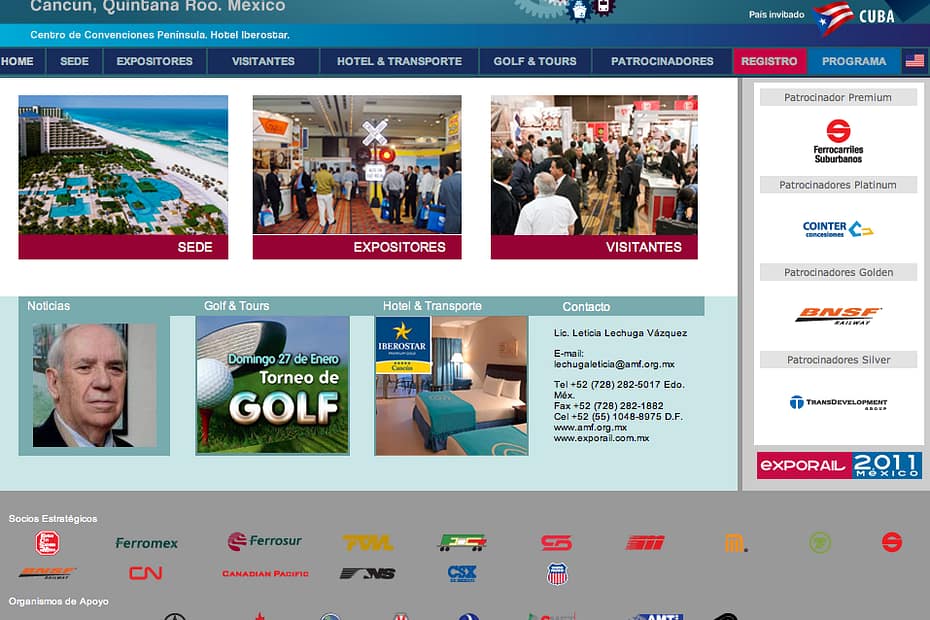This screenshot has width=930, height=620.
Task: Click the Hotel & Transporte section heading
Action: pyautogui.click(x=432, y=306)
